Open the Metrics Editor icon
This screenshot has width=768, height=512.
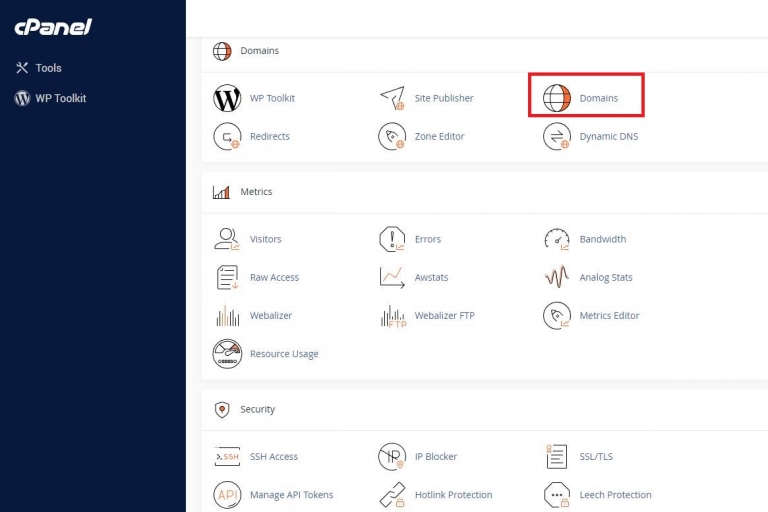point(557,316)
